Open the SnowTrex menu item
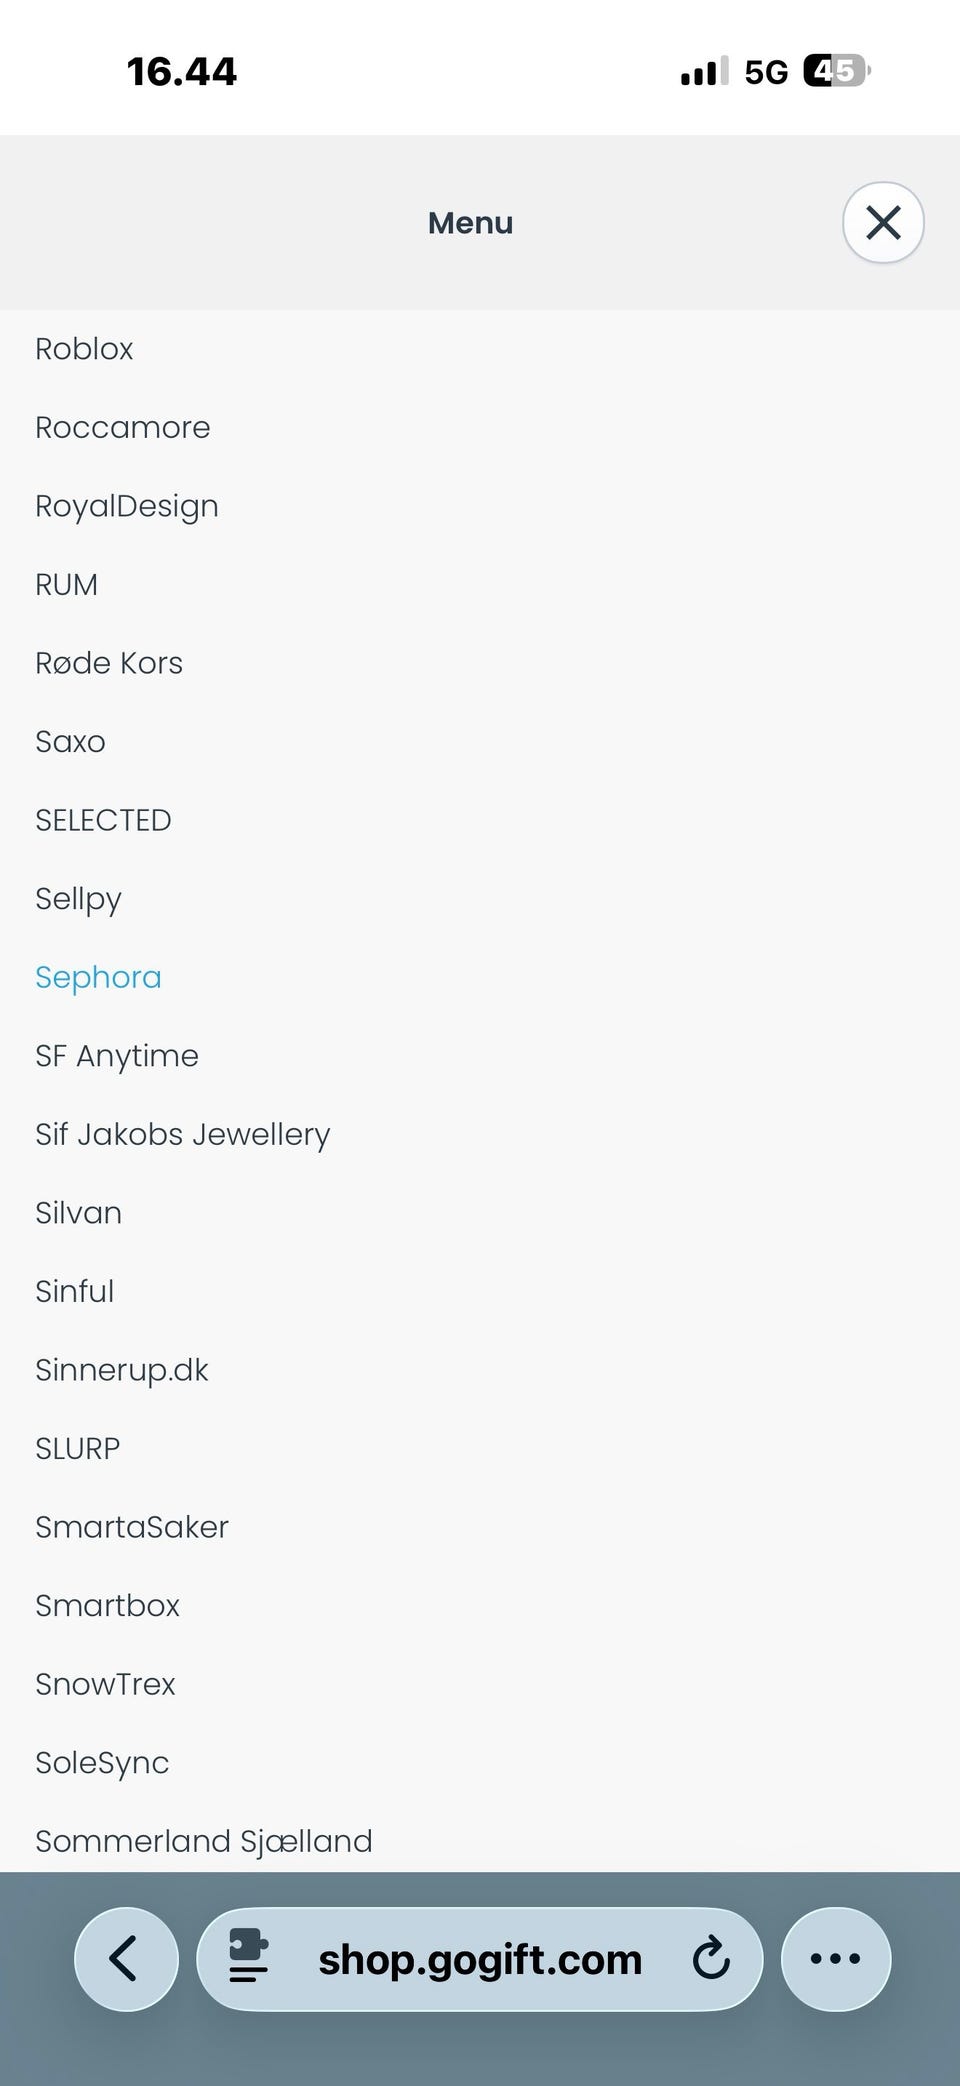Screen dimensions: 960x2086 105,1684
